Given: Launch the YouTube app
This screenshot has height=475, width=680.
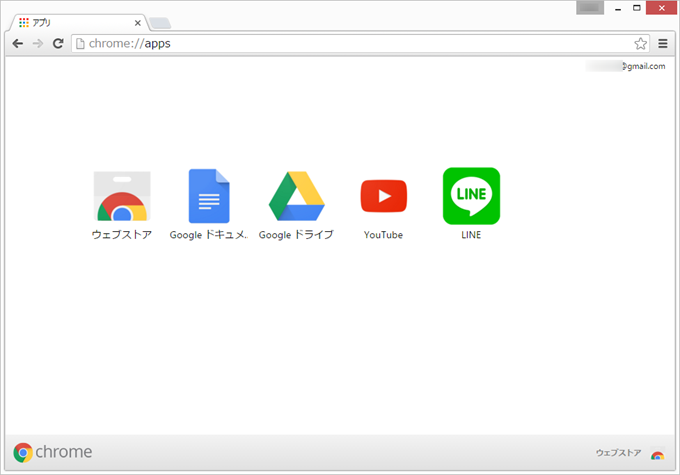Looking at the screenshot, I should coord(384,196).
